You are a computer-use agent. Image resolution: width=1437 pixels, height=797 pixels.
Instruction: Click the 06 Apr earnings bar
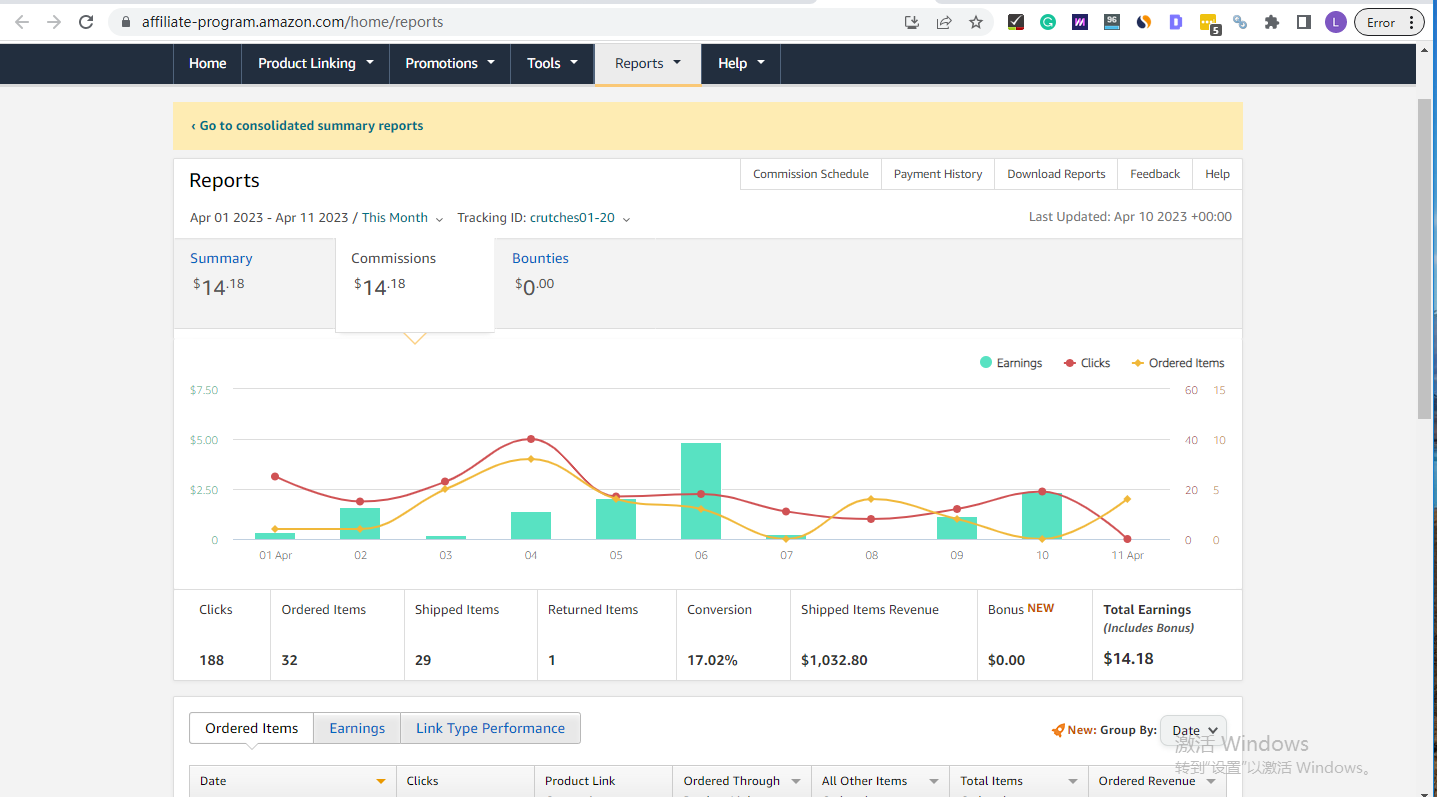click(x=701, y=491)
